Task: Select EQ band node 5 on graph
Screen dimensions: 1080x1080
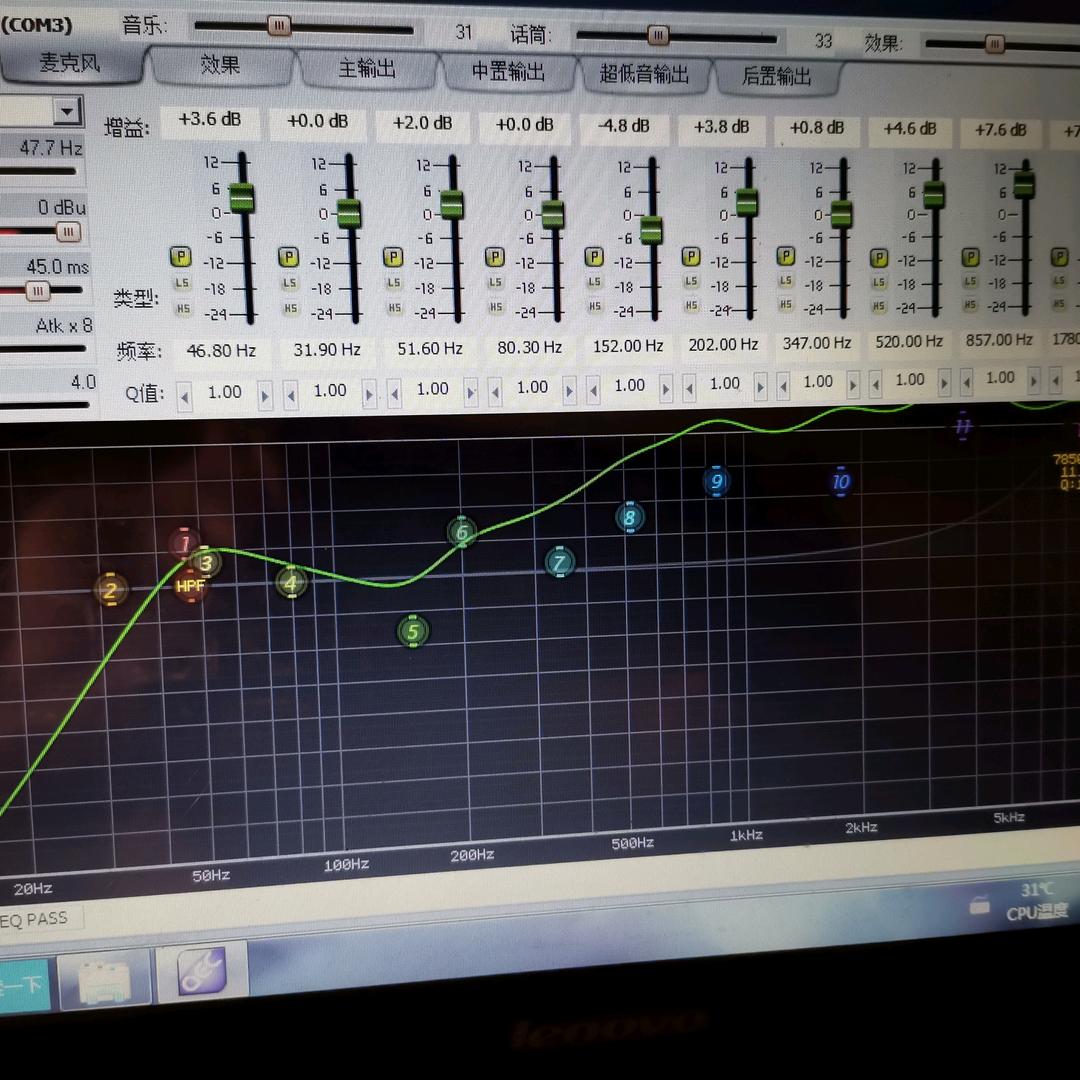Action: (412, 631)
